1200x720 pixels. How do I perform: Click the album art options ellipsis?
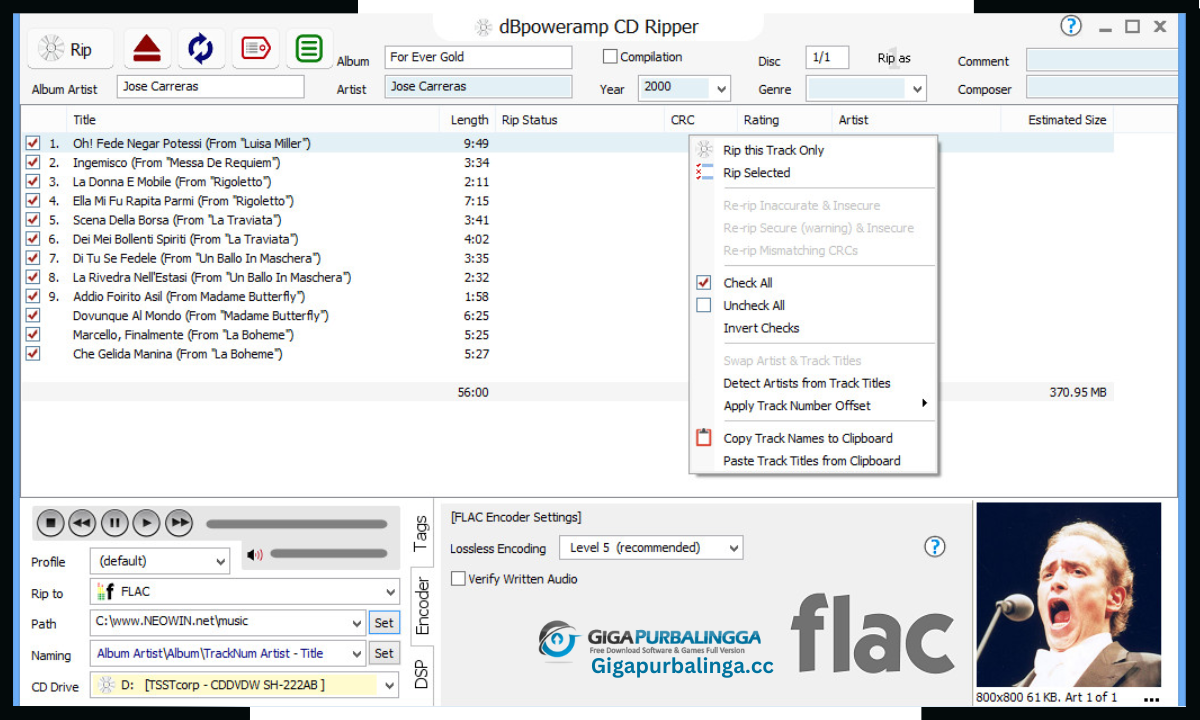click(x=1151, y=699)
